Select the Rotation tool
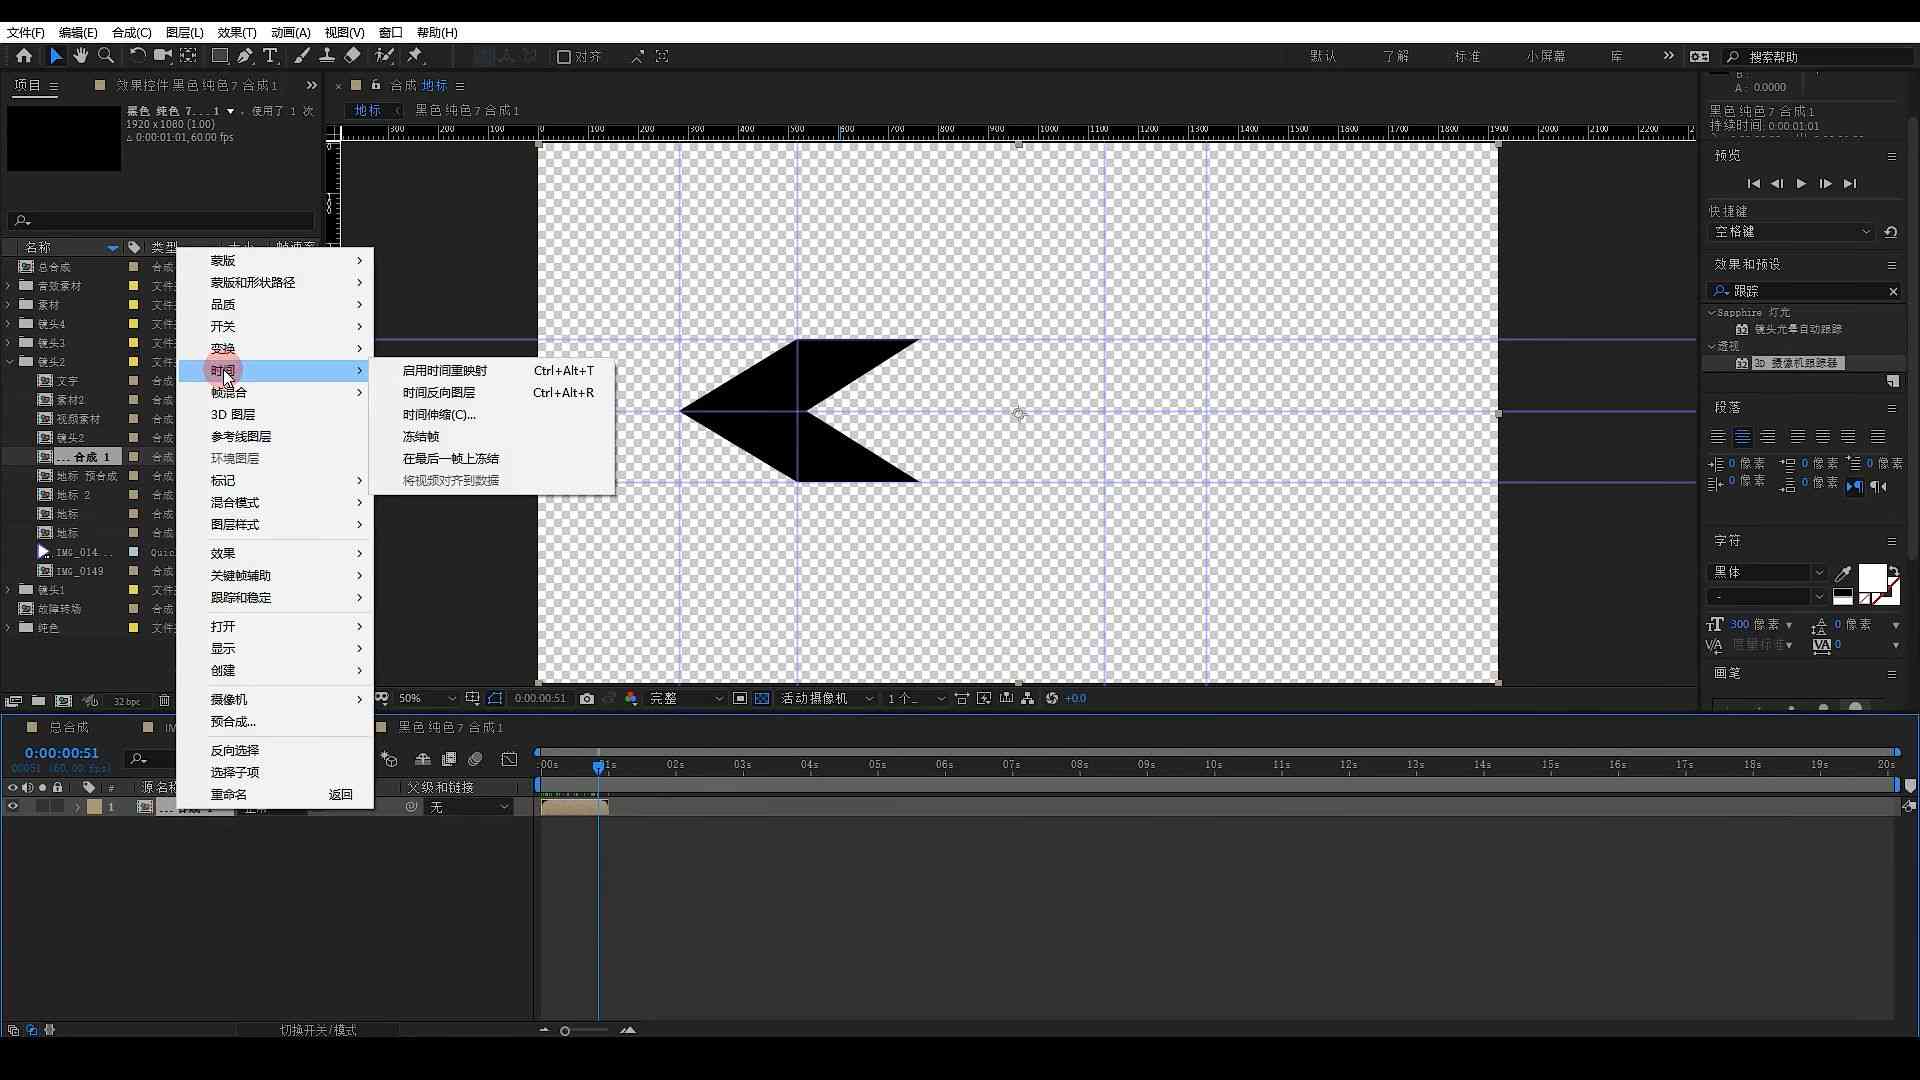 (138, 56)
